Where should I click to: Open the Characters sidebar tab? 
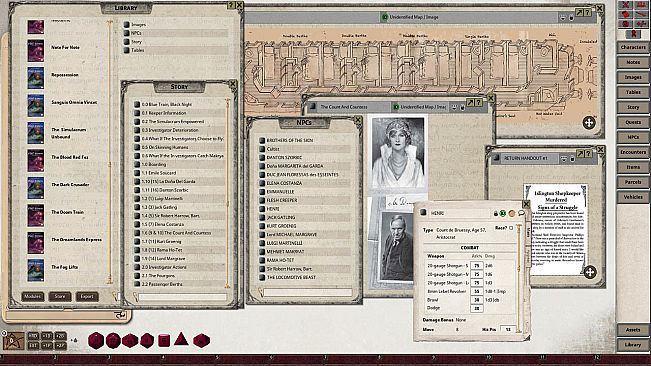click(633, 47)
